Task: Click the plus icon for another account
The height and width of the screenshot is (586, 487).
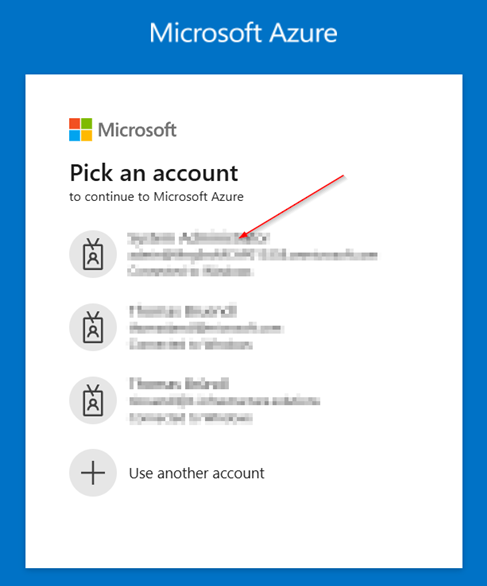Action: [93, 473]
